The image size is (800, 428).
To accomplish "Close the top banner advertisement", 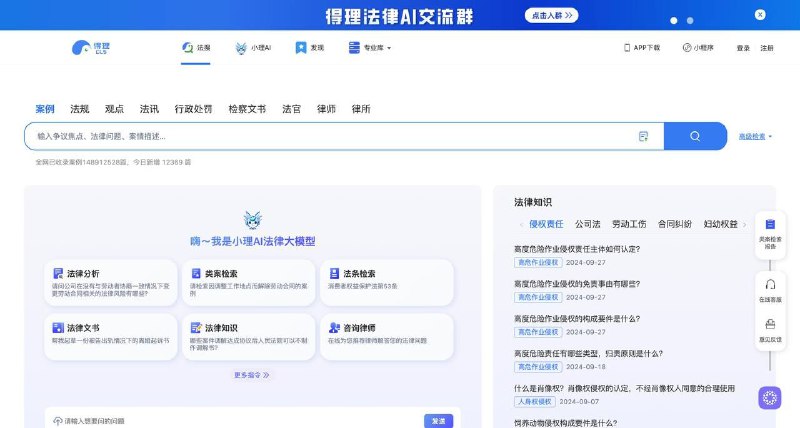I will (761, 15).
